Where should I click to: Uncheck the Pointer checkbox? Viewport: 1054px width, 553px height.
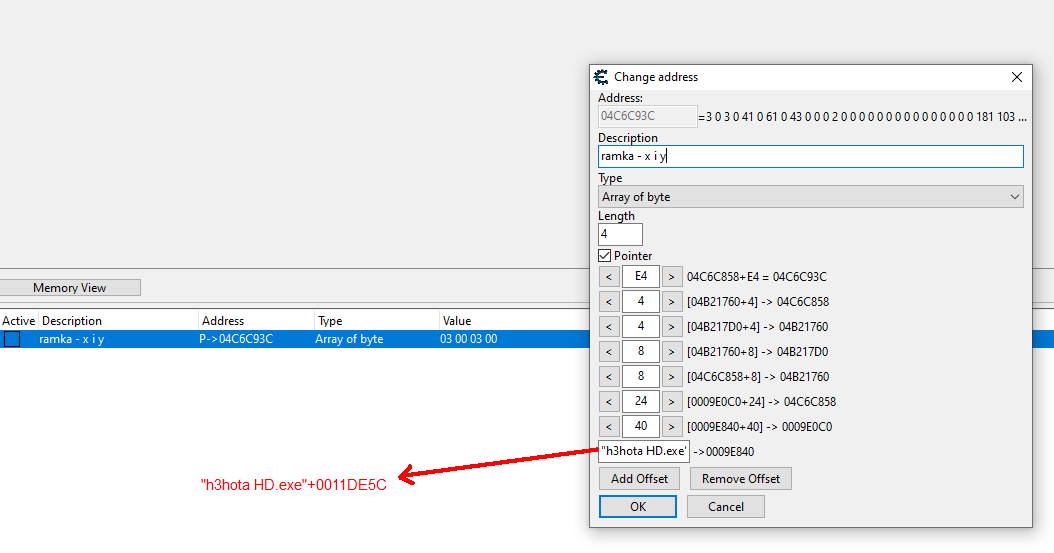pos(605,256)
